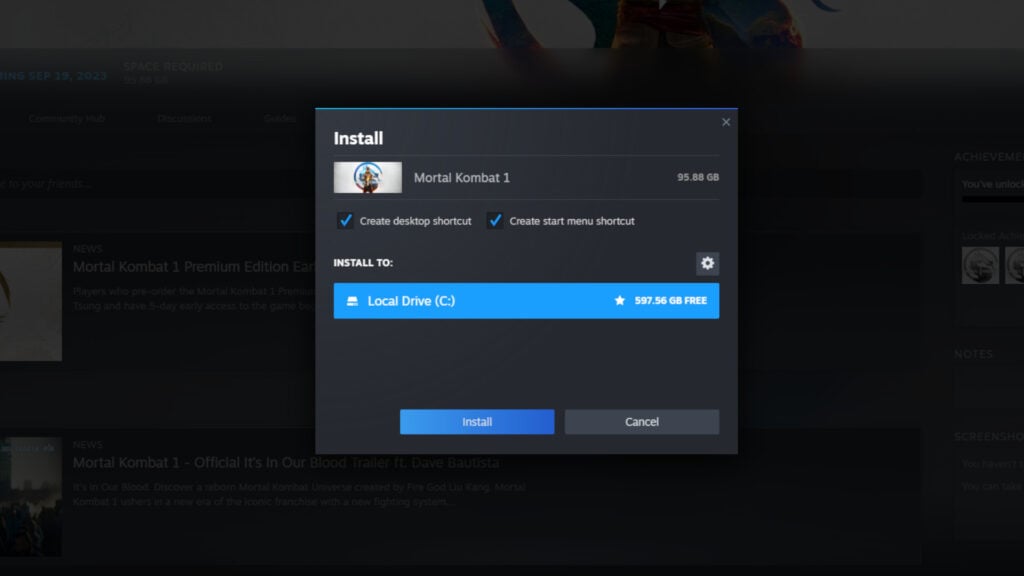Open the Discussions tab
The height and width of the screenshot is (576, 1024).
(184, 118)
